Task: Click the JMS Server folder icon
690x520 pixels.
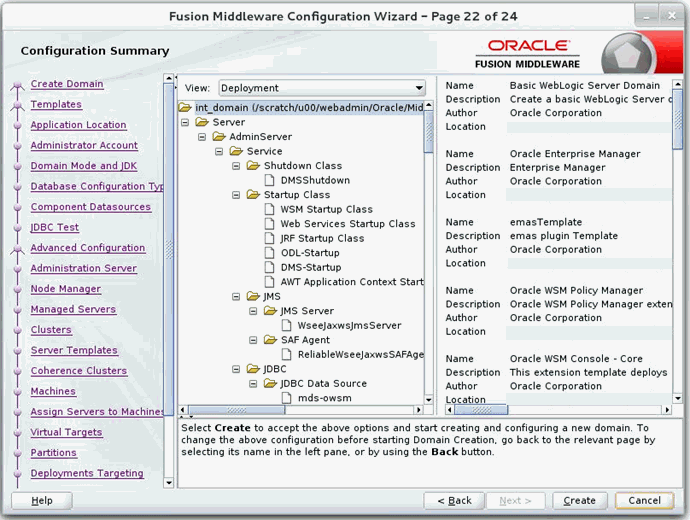Action: (270, 311)
